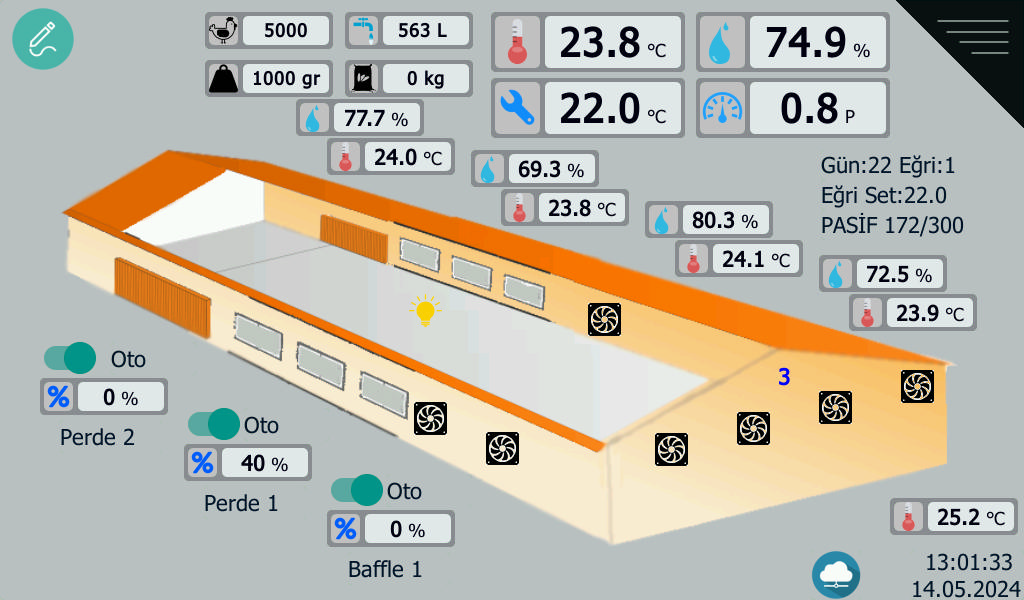Toggle Perde 1 Oto switch
1024x600 pixels.
tap(214, 424)
